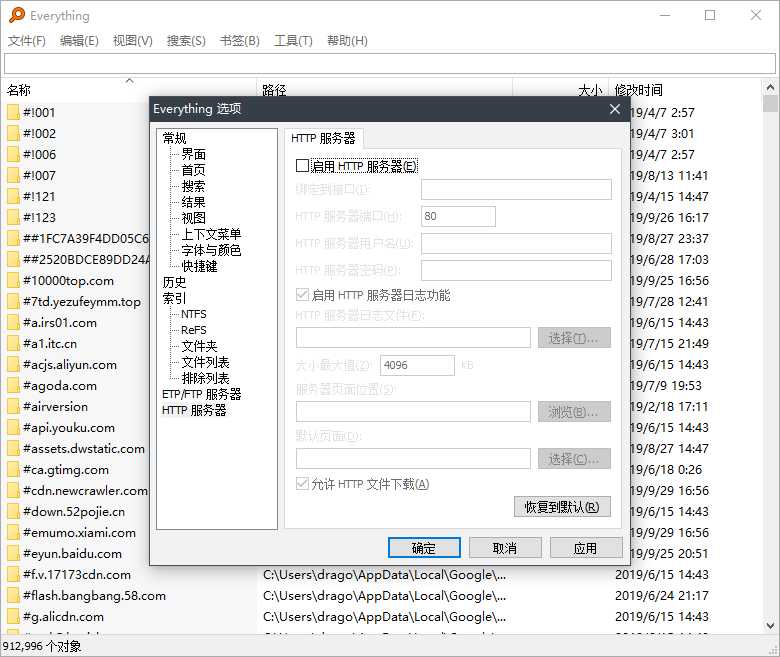This screenshot has width=780, height=657.
Task: Click folder icon next to #!121
Action: tap(13, 196)
